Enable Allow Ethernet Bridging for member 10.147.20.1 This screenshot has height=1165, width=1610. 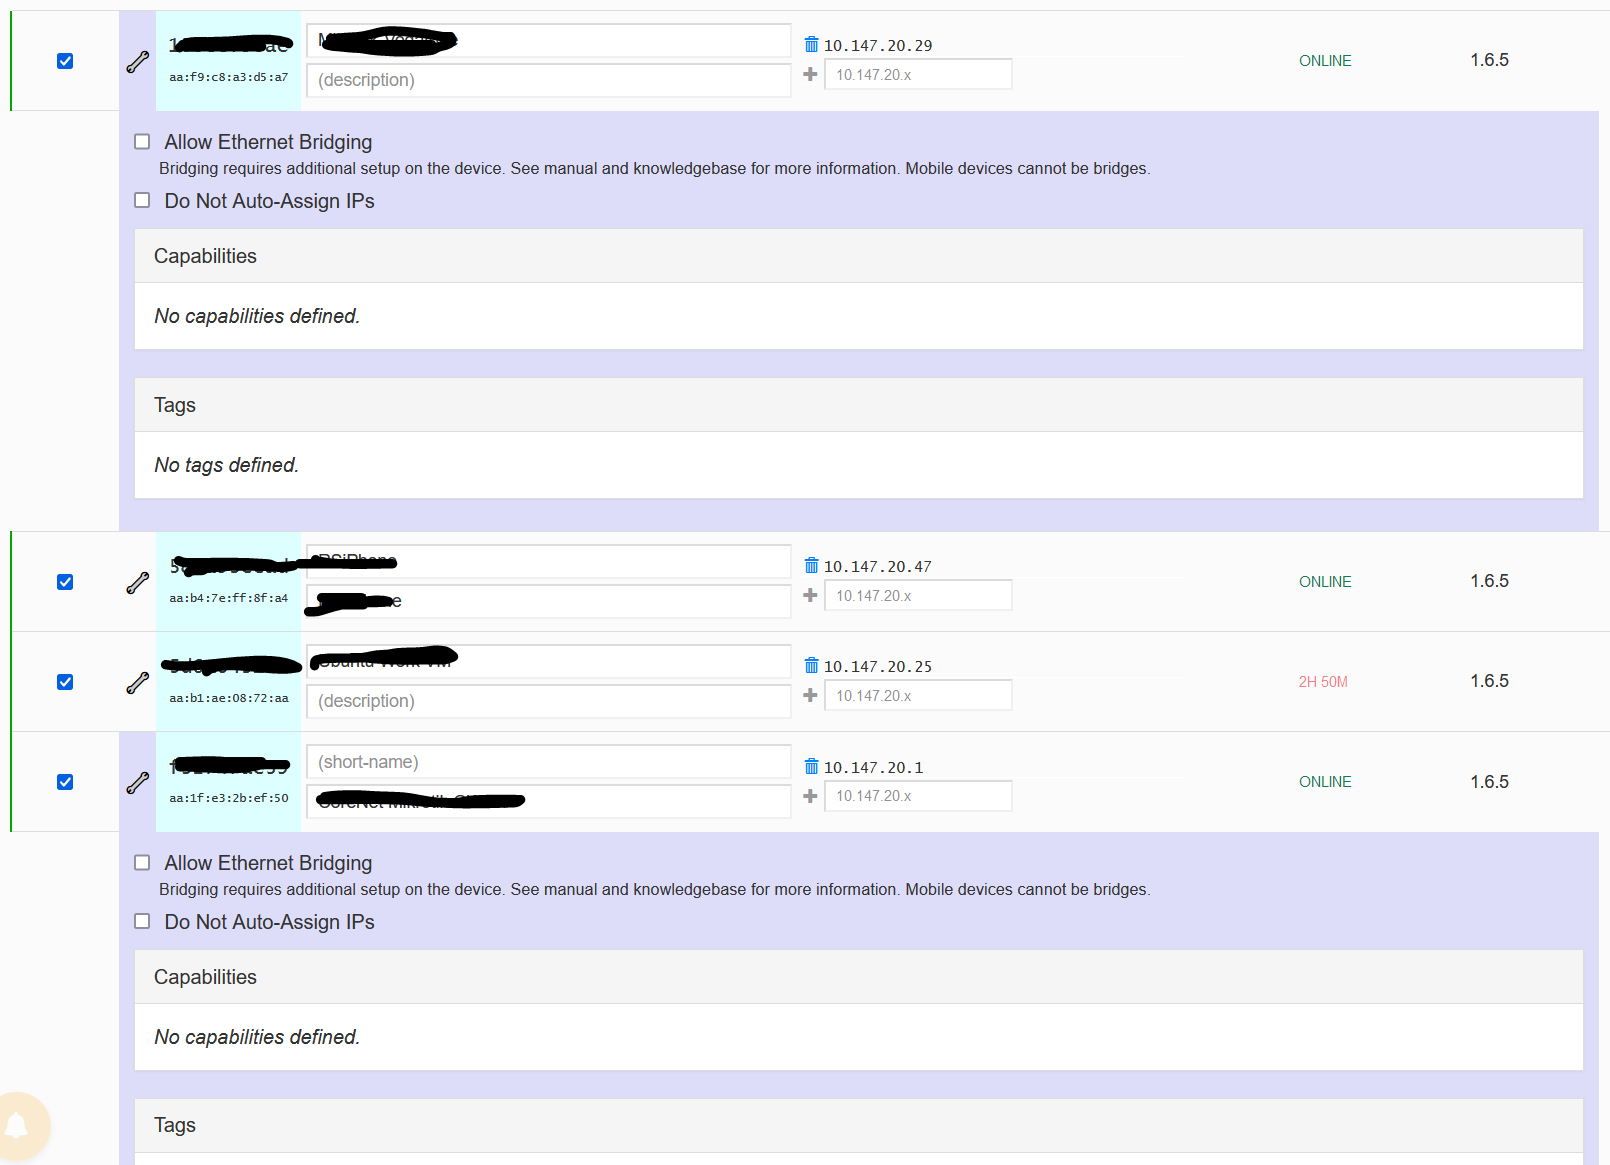click(142, 862)
